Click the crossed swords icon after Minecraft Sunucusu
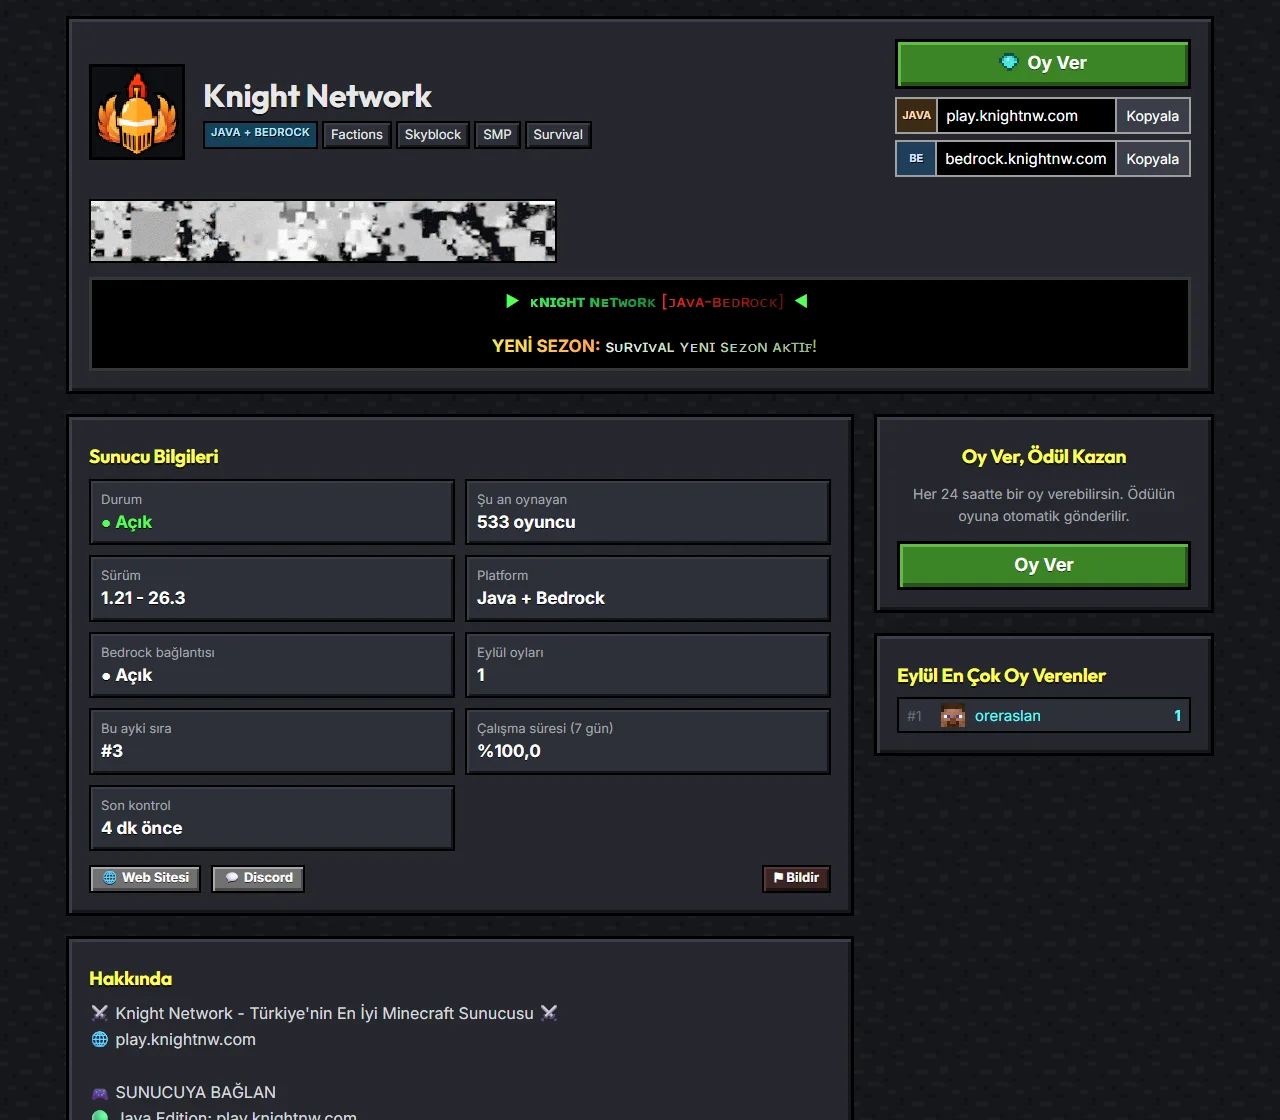The image size is (1280, 1120). tap(549, 1013)
